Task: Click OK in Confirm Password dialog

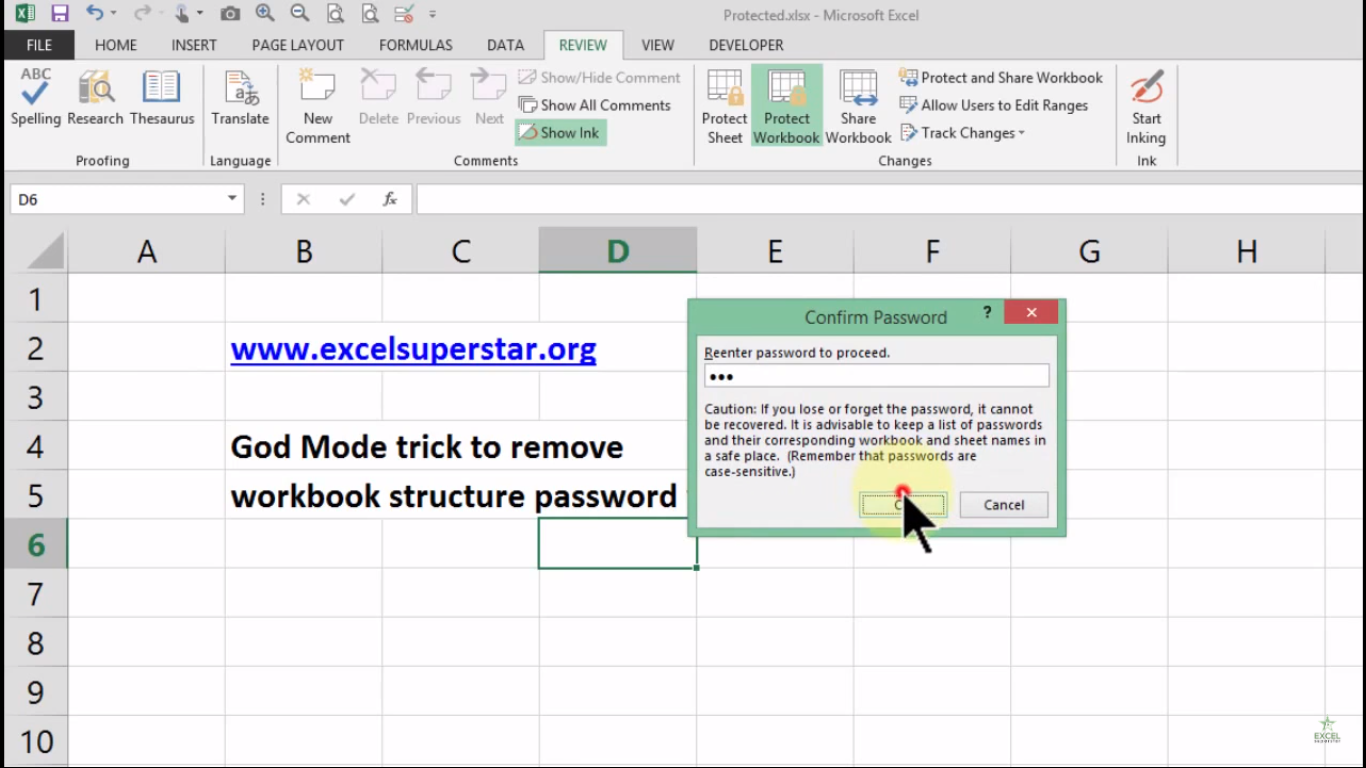Action: (903, 505)
